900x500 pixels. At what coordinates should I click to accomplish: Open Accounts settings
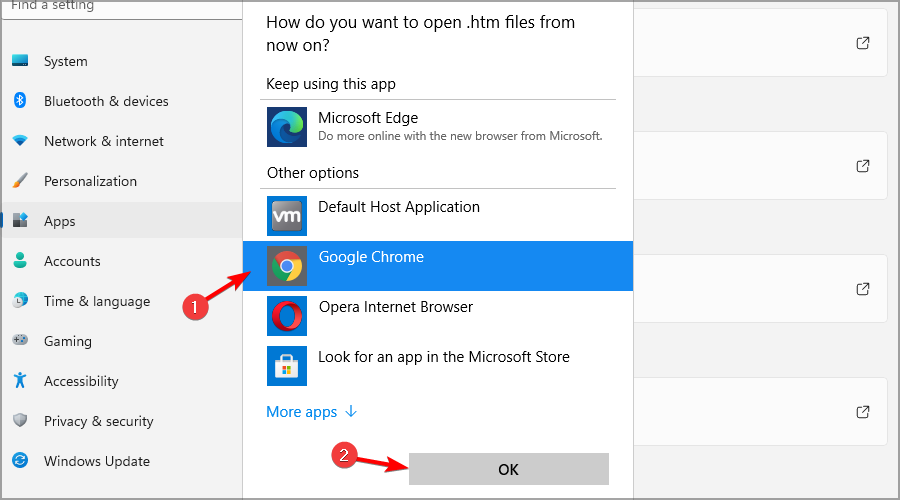pyautogui.click(x=122, y=261)
